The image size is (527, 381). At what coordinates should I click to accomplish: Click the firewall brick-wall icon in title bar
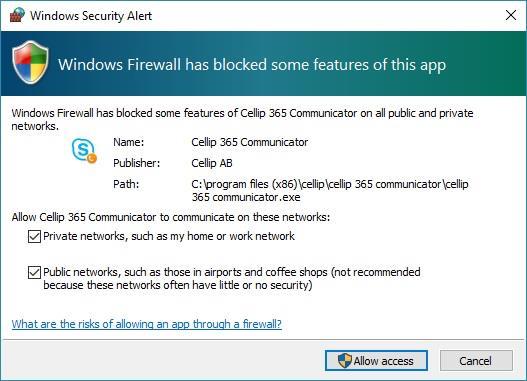[x=17, y=15]
